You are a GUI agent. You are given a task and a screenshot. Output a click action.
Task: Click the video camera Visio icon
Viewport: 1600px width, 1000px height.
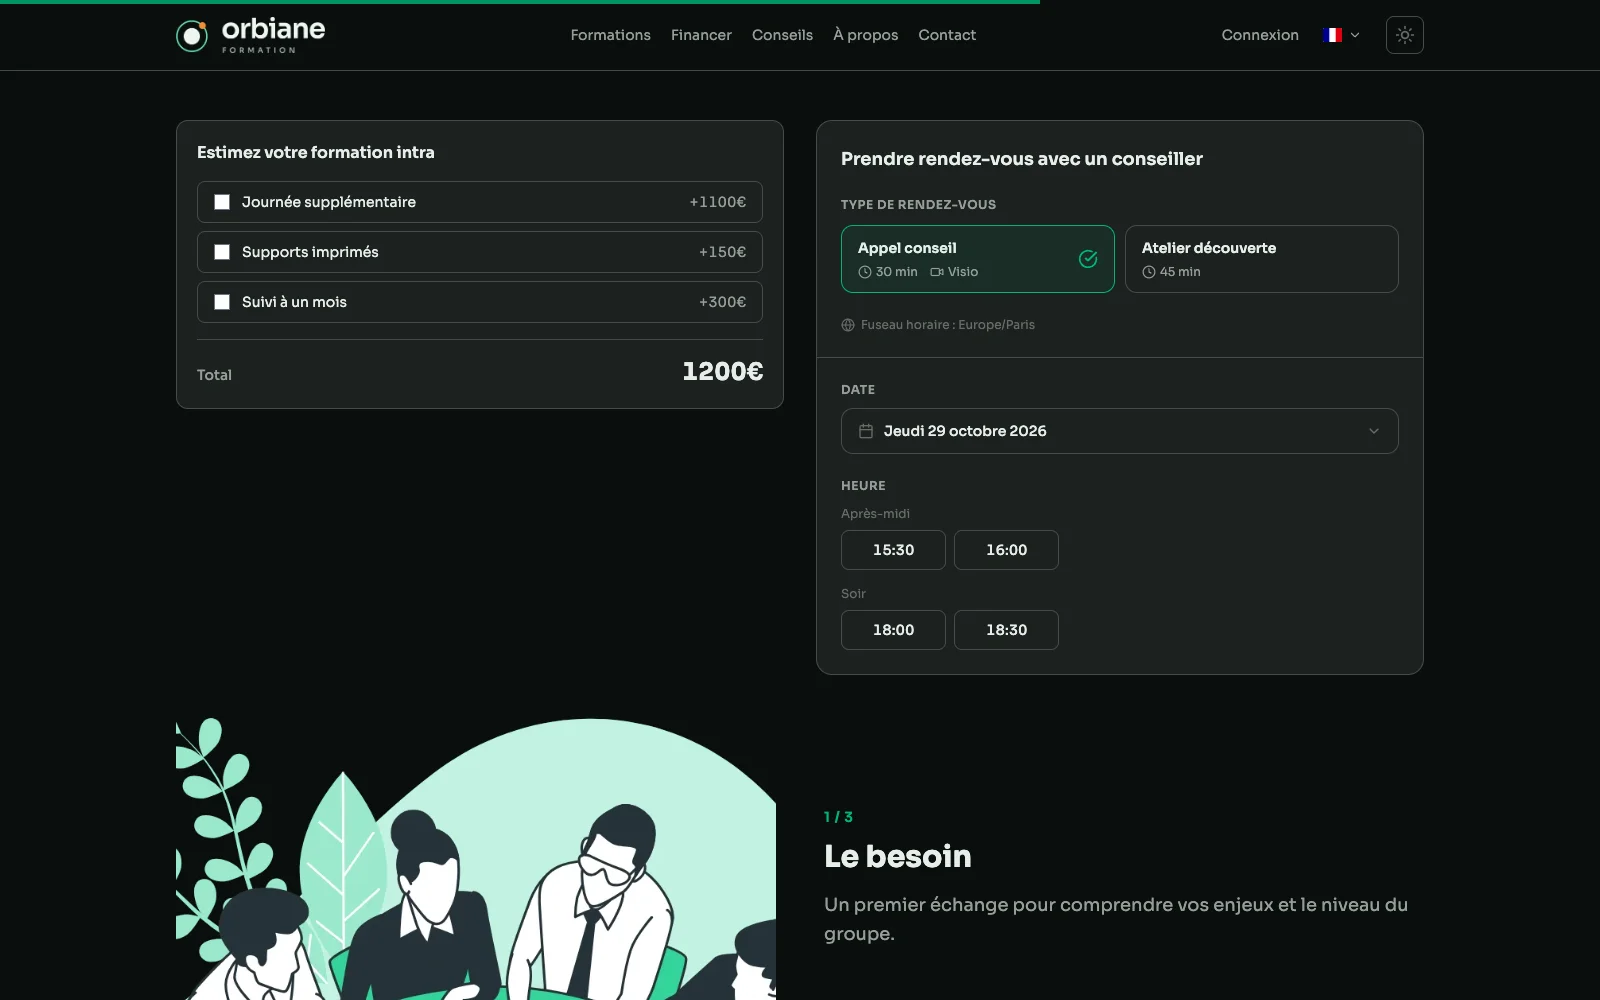(x=937, y=272)
